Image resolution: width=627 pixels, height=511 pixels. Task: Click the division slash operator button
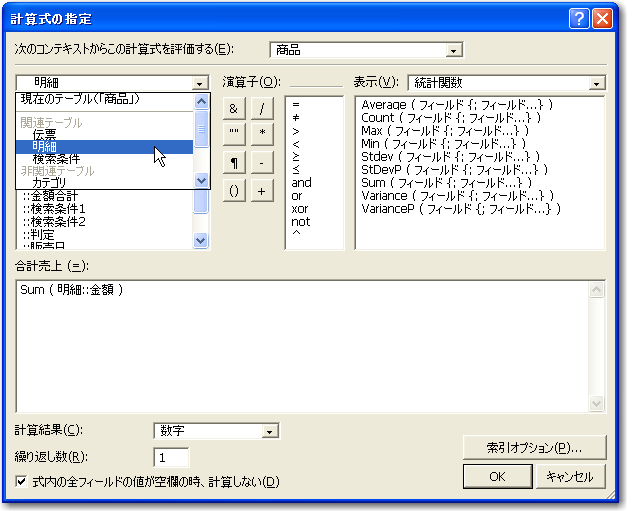tap(261, 108)
